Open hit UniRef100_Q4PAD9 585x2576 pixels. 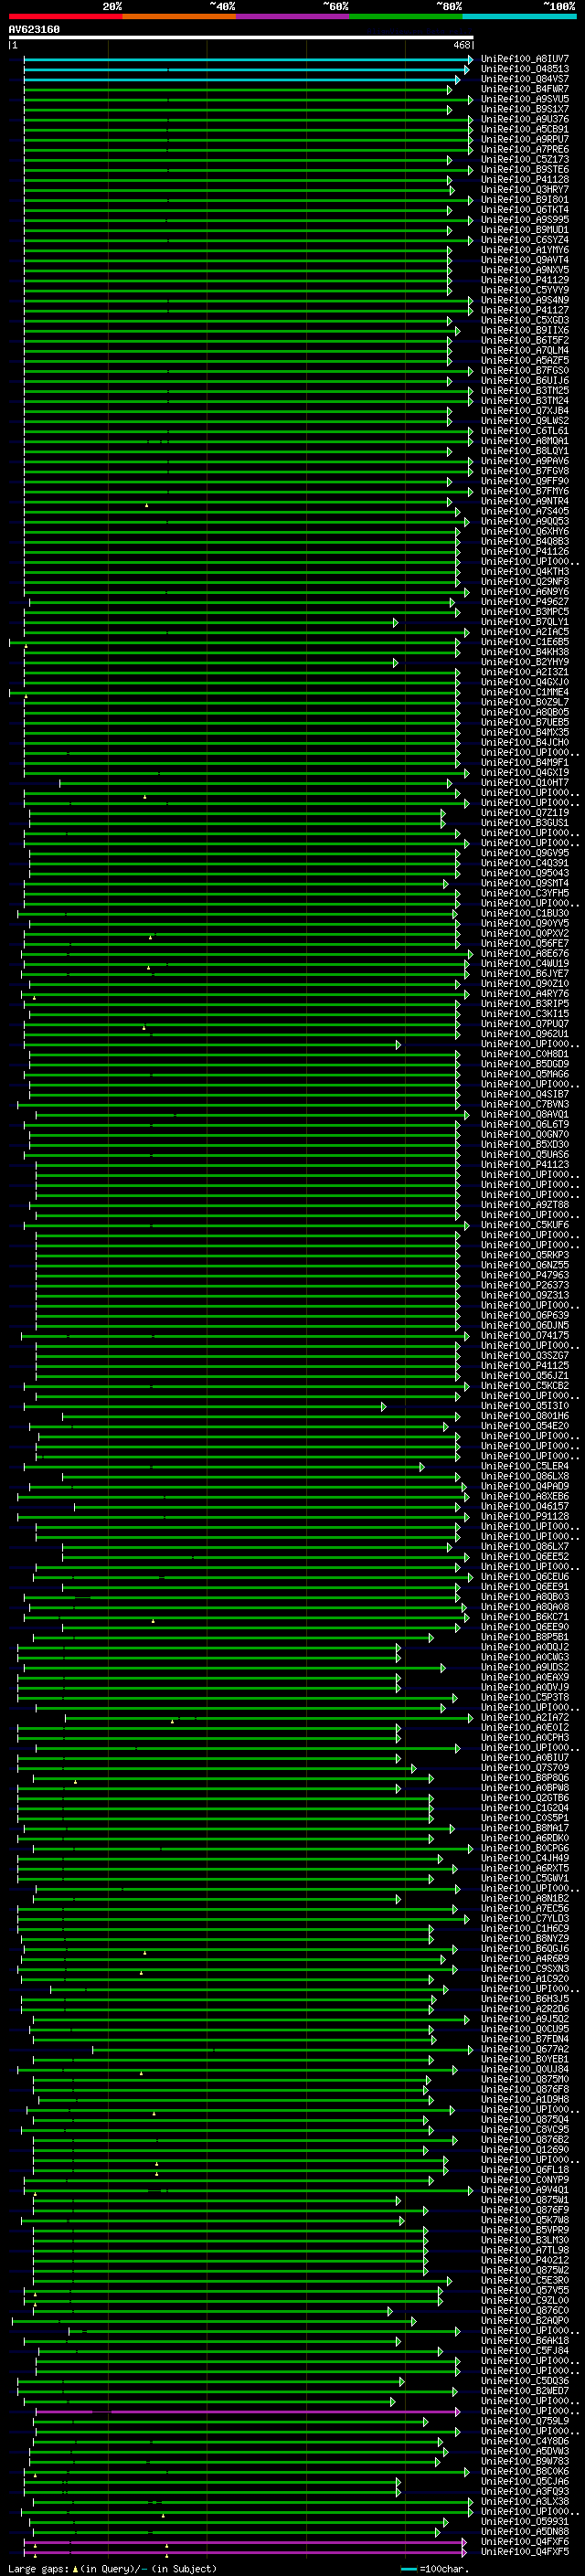tap(525, 1486)
